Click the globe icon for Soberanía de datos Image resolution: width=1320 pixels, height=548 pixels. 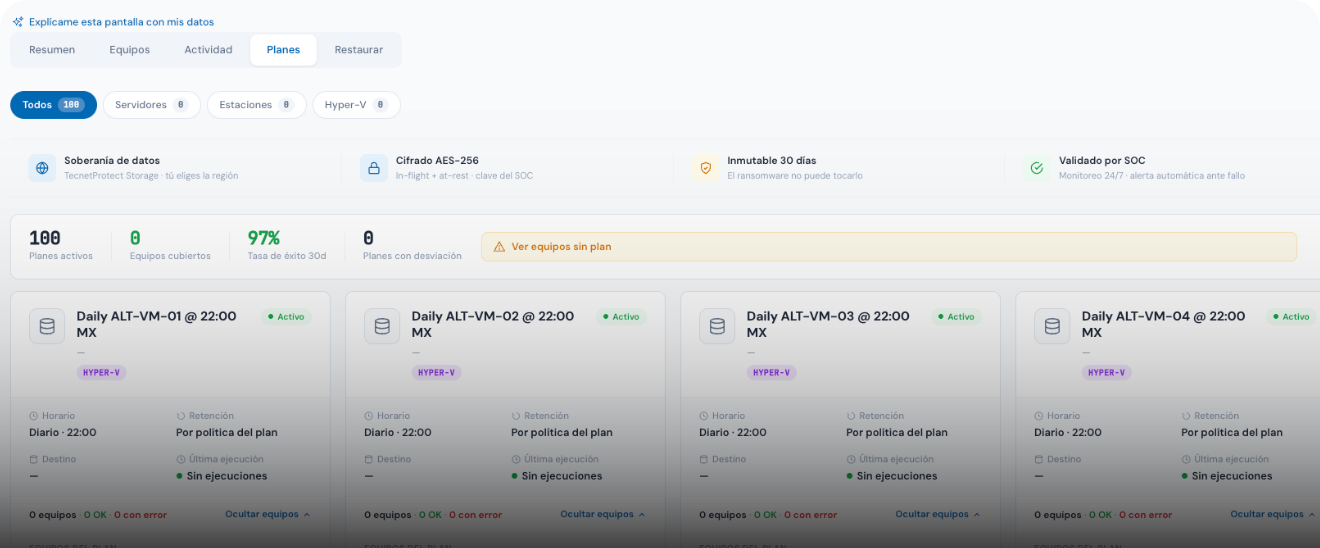pyautogui.click(x=42, y=168)
